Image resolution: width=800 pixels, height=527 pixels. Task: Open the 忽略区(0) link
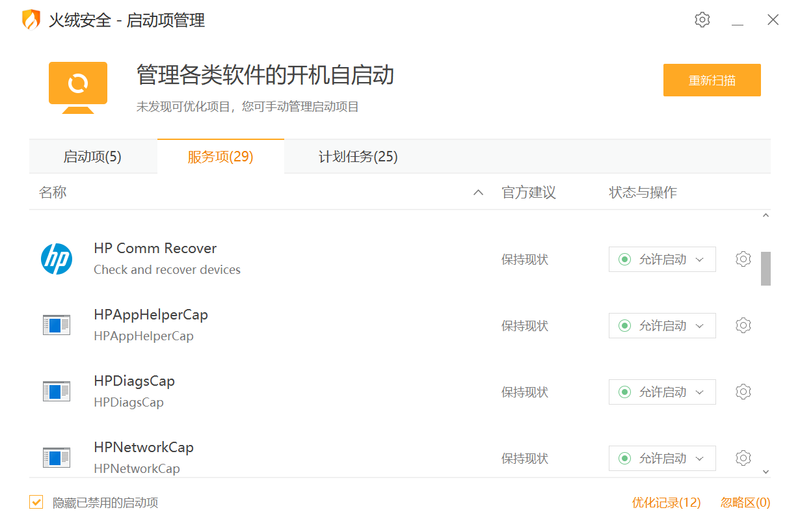(745, 502)
